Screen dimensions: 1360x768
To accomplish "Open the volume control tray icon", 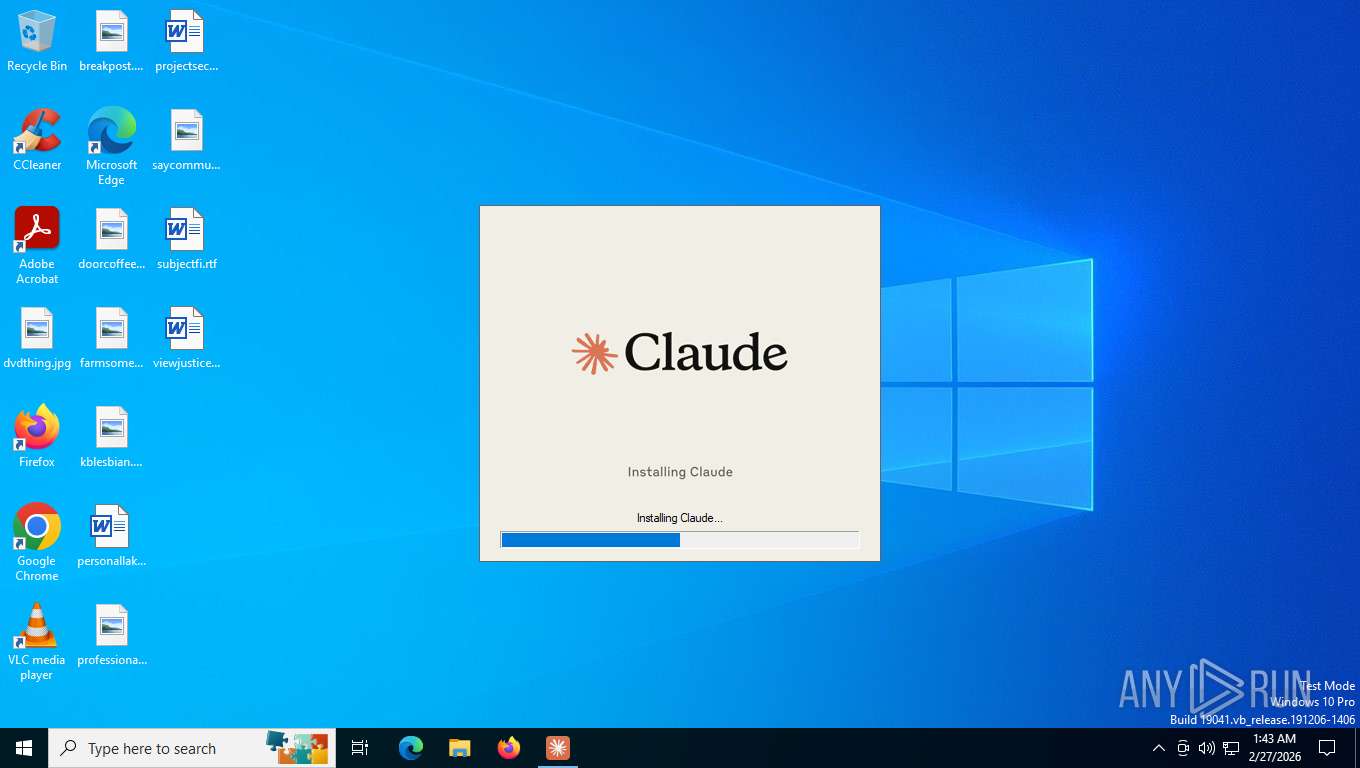I will pyautogui.click(x=1207, y=748).
